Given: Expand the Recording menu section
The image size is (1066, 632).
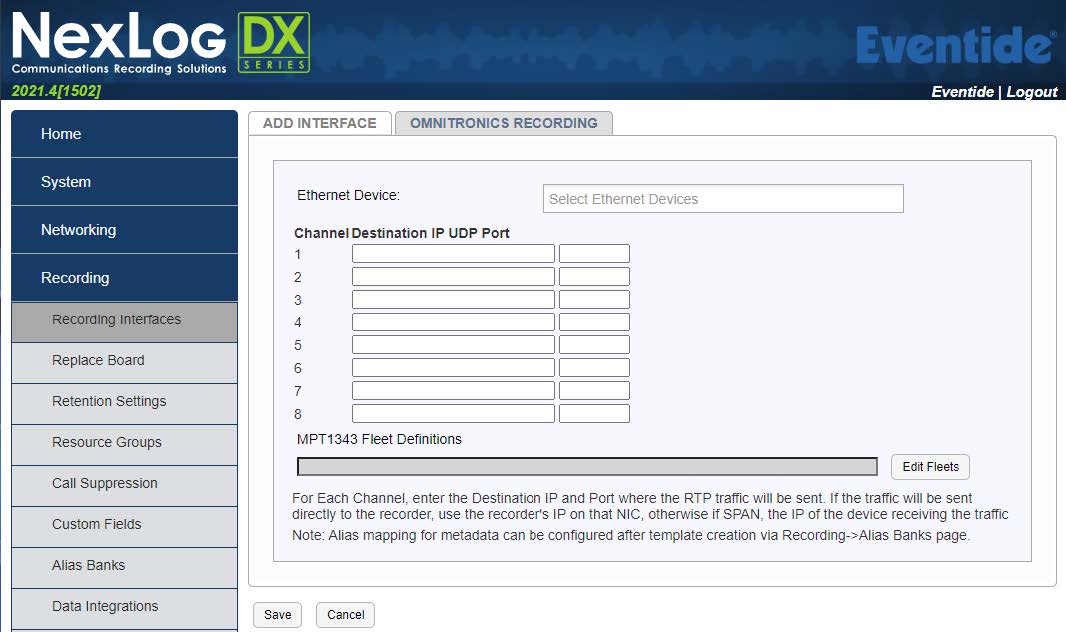Looking at the screenshot, I should point(125,278).
